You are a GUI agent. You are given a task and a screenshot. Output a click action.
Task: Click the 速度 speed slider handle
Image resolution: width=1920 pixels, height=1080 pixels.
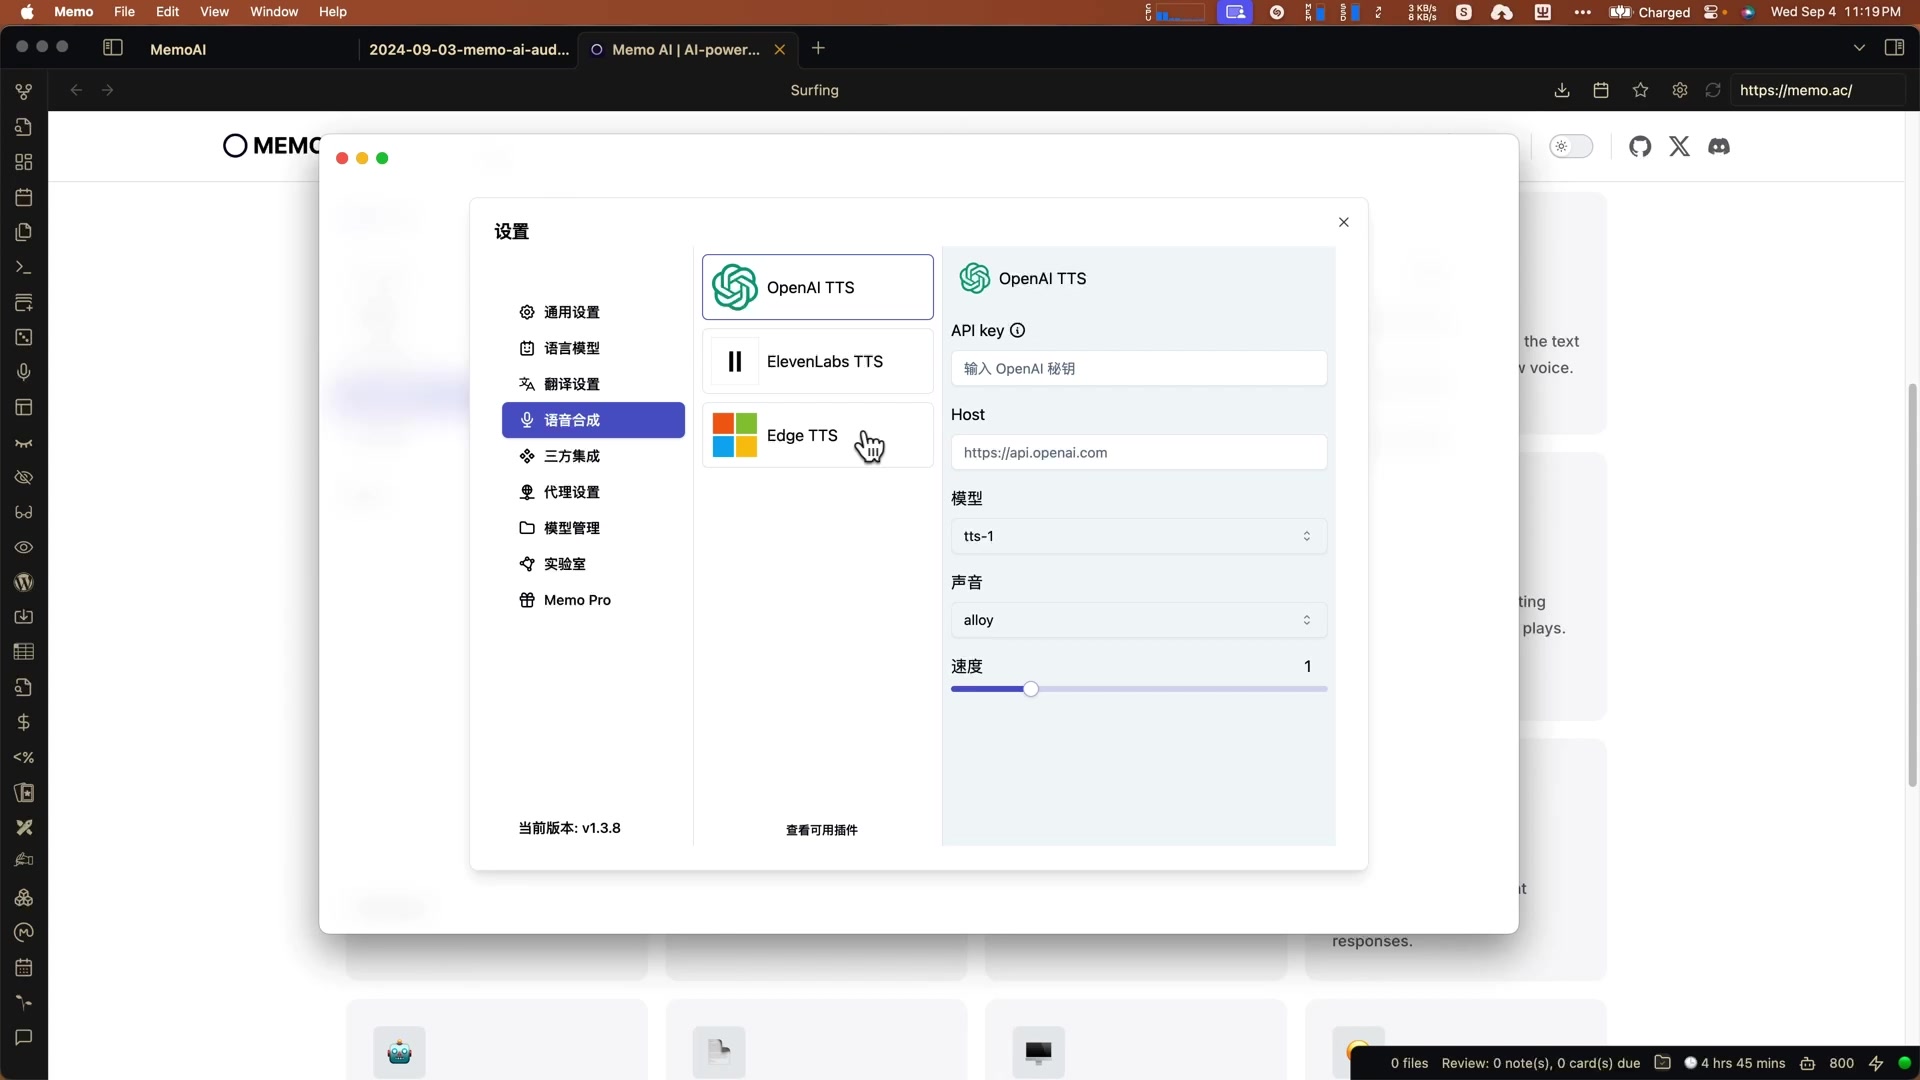[x=1031, y=689]
